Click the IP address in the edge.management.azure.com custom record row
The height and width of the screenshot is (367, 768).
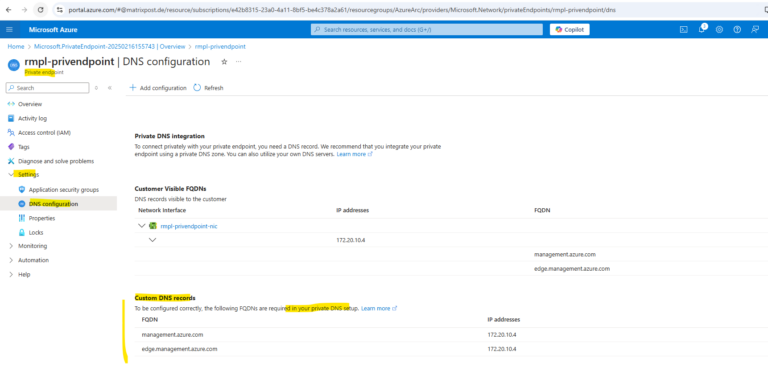(x=502, y=349)
